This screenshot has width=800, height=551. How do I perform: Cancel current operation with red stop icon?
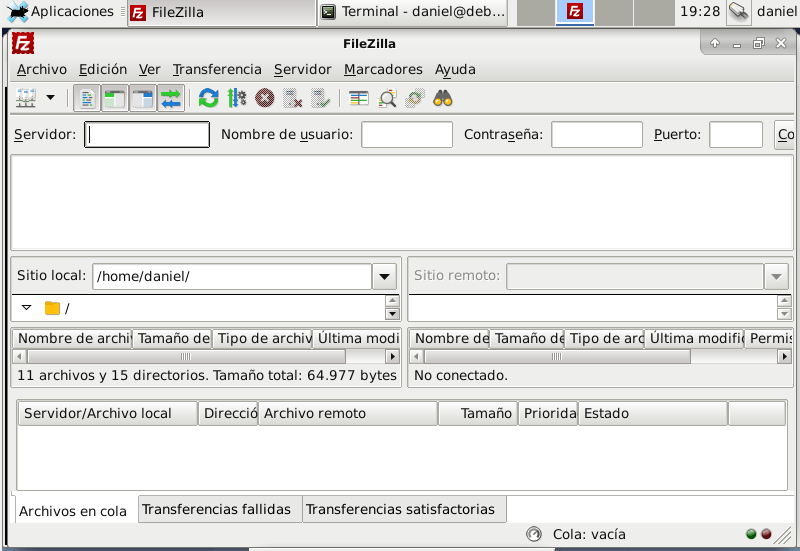point(264,98)
